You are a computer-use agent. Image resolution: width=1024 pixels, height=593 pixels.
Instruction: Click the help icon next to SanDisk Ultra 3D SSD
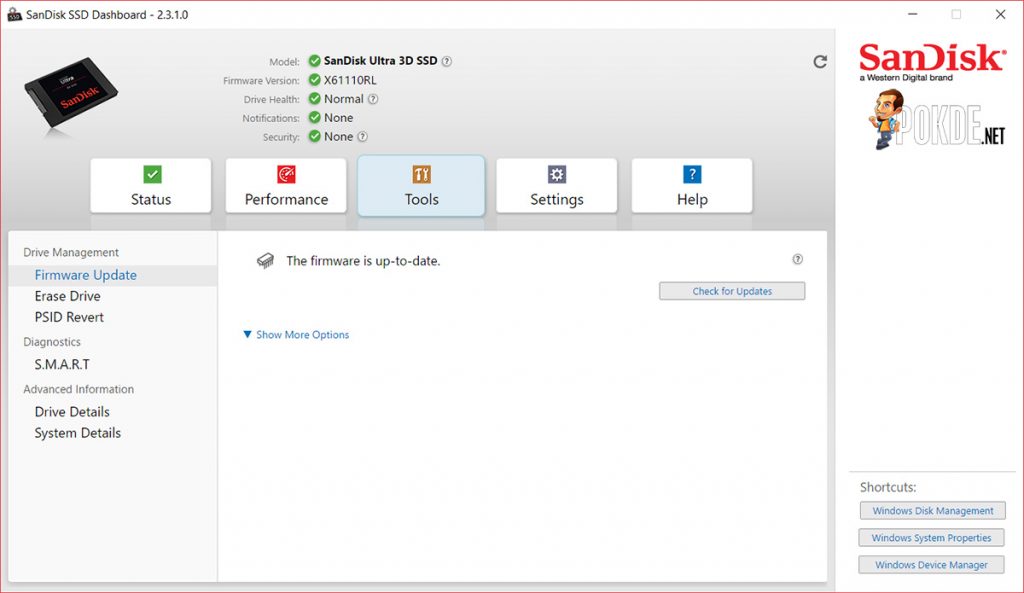point(447,61)
